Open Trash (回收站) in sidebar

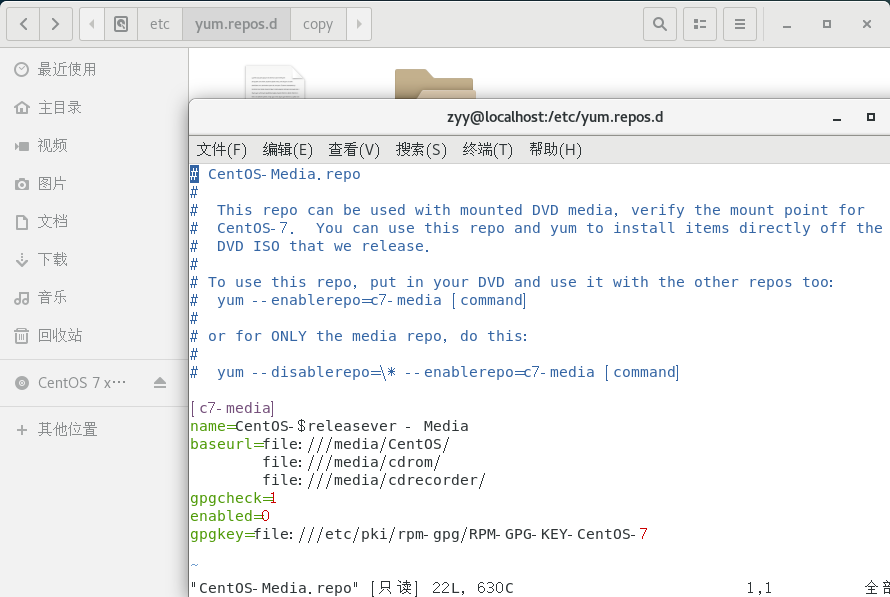tap(94, 335)
